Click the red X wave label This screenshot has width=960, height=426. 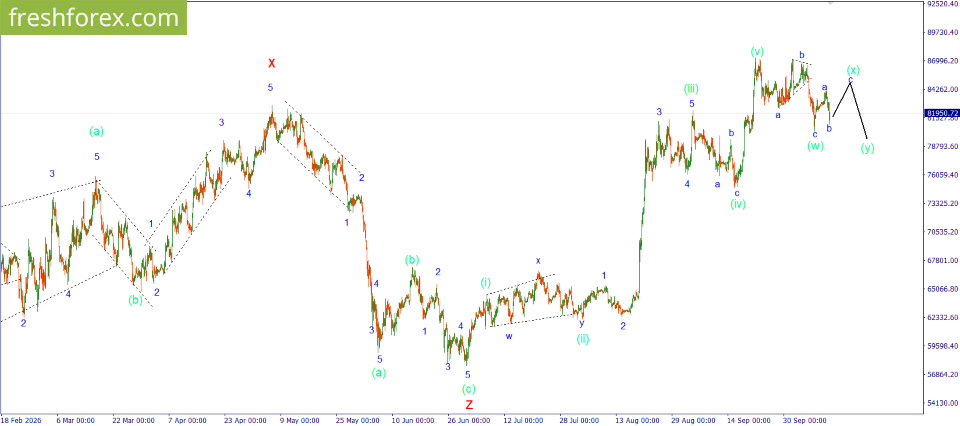[x=272, y=63]
